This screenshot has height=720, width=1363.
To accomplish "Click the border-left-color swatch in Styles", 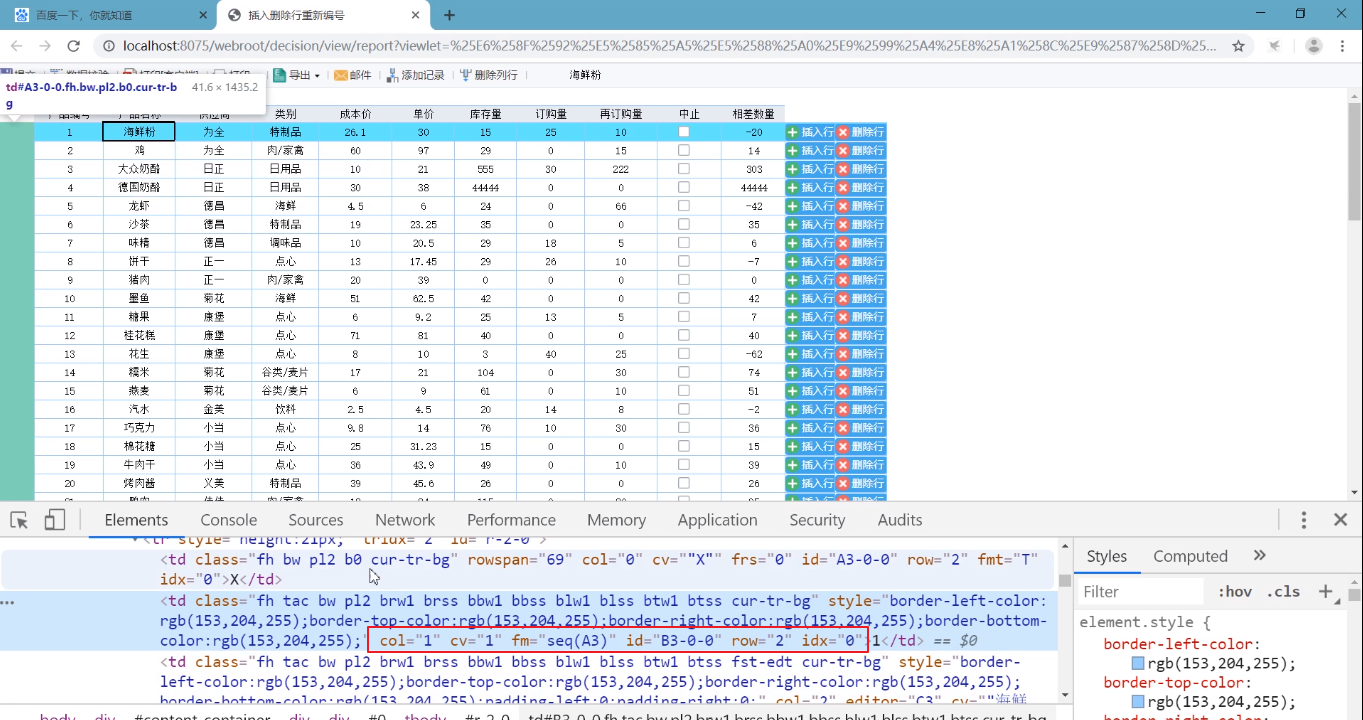I will (1138, 664).
